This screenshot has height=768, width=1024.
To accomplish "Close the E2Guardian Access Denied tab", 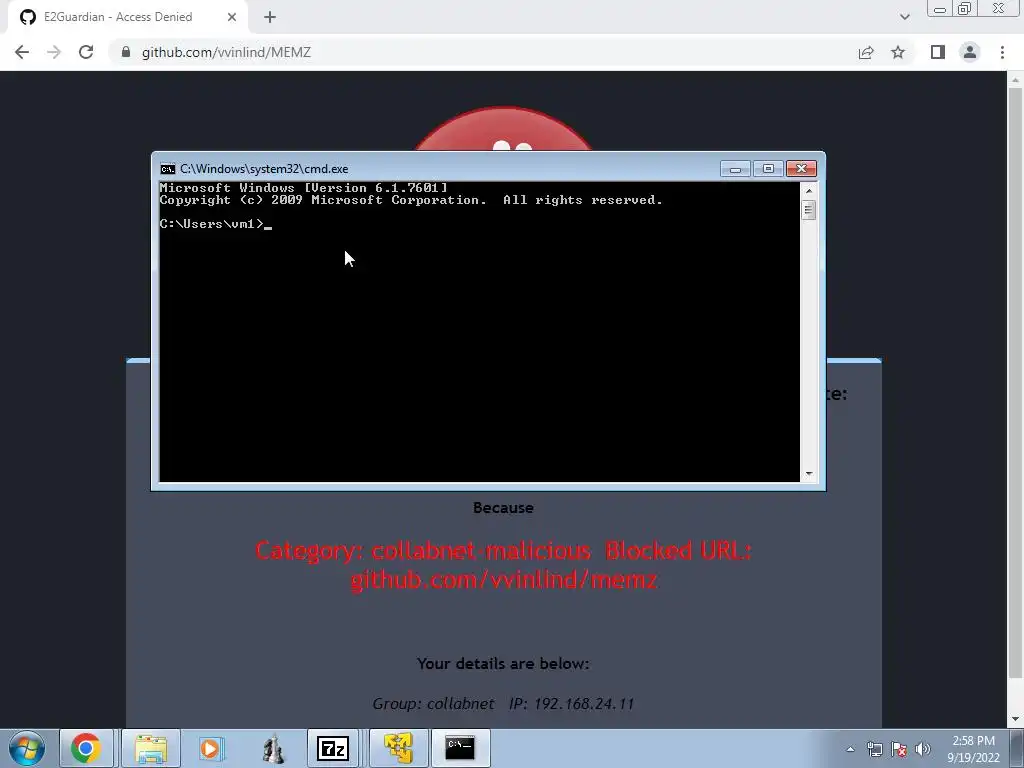I will [x=232, y=17].
